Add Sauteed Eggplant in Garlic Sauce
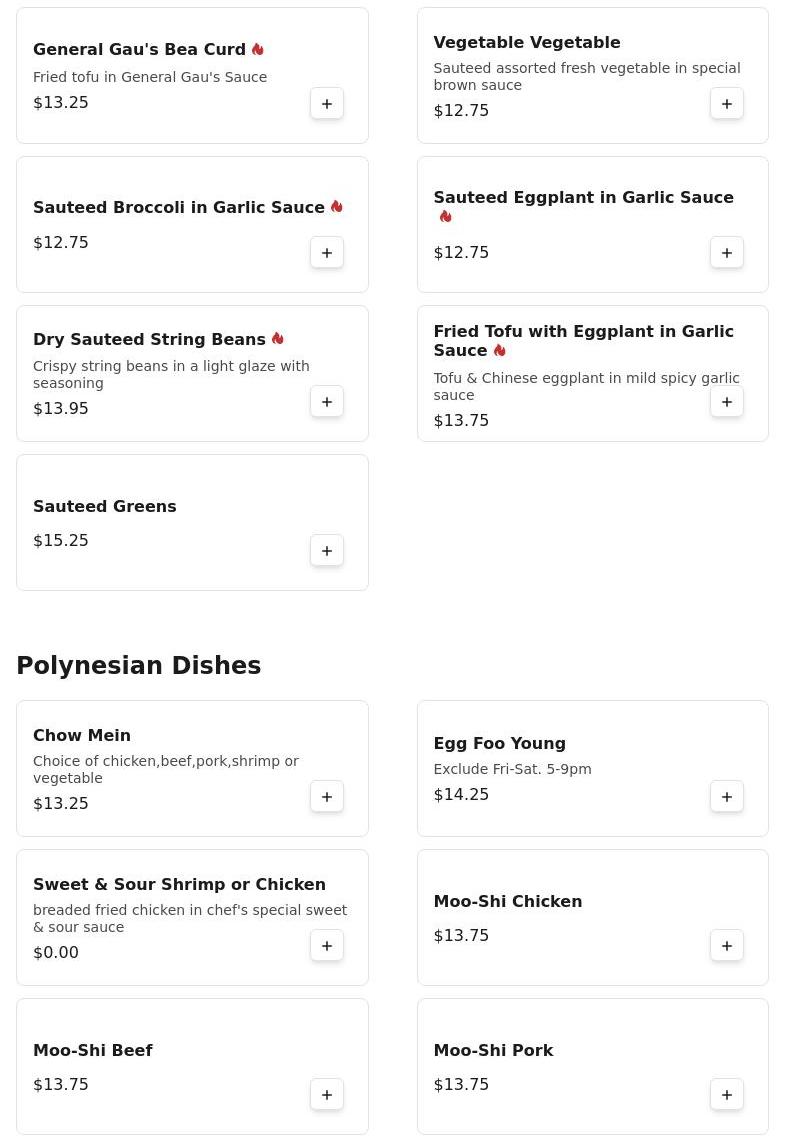Screen dimensions: 785x1145 (x=727, y=253)
